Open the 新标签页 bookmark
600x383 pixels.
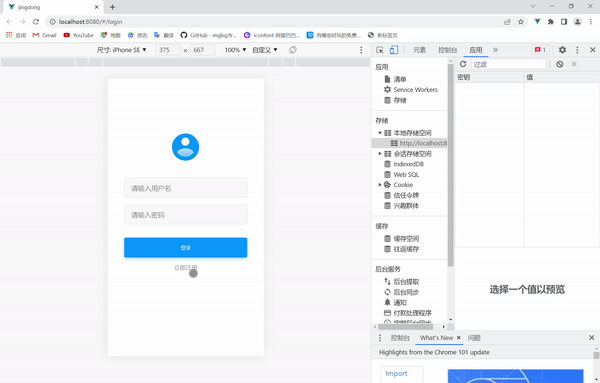[383, 35]
